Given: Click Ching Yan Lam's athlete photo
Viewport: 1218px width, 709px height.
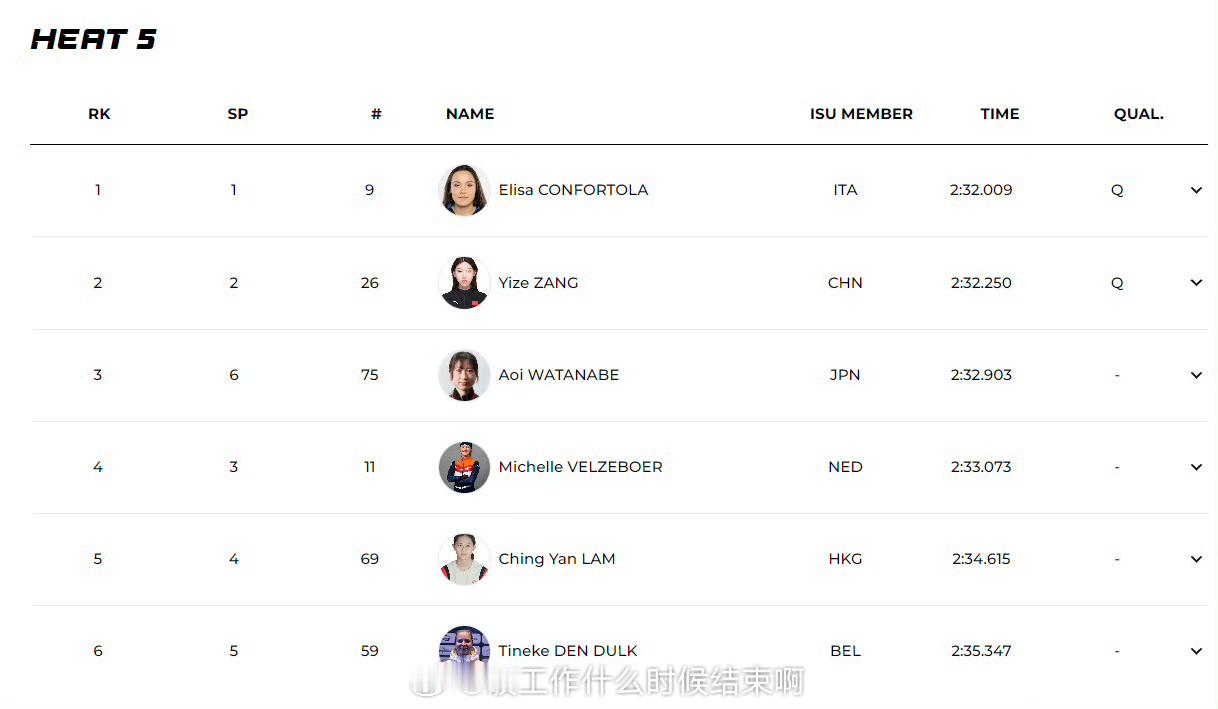Looking at the screenshot, I should tap(464, 559).
